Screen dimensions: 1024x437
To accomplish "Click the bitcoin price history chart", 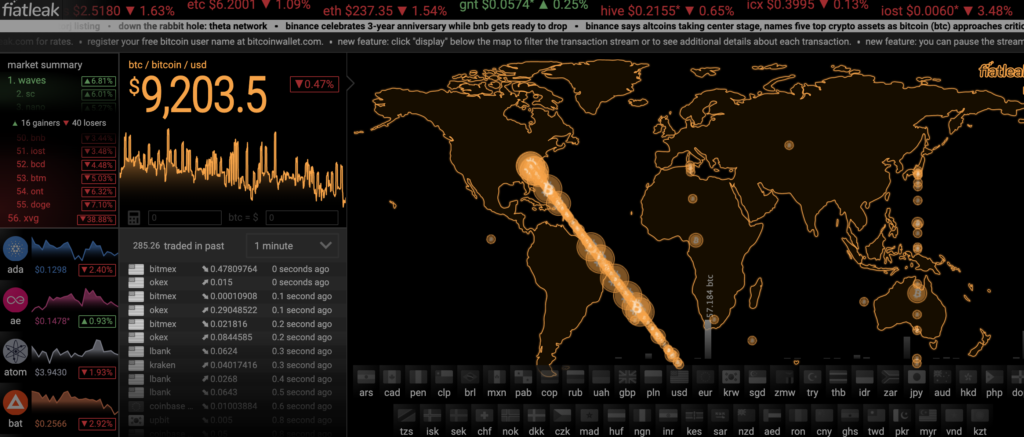I will coord(232,168).
